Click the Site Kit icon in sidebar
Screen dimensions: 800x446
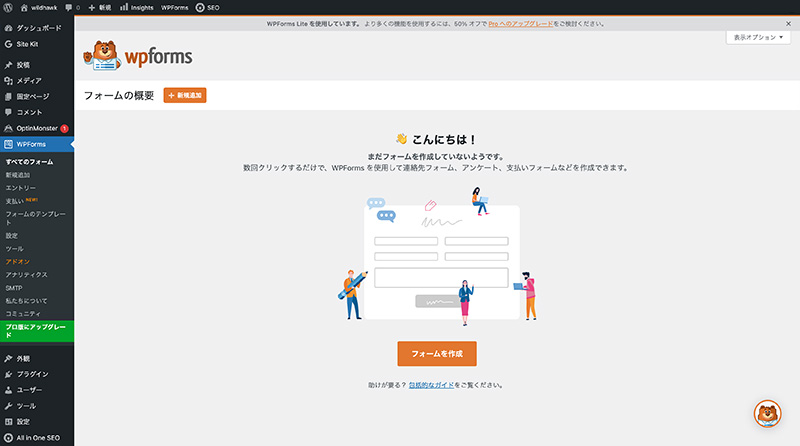pyautogui.click(x=8, y=44)
